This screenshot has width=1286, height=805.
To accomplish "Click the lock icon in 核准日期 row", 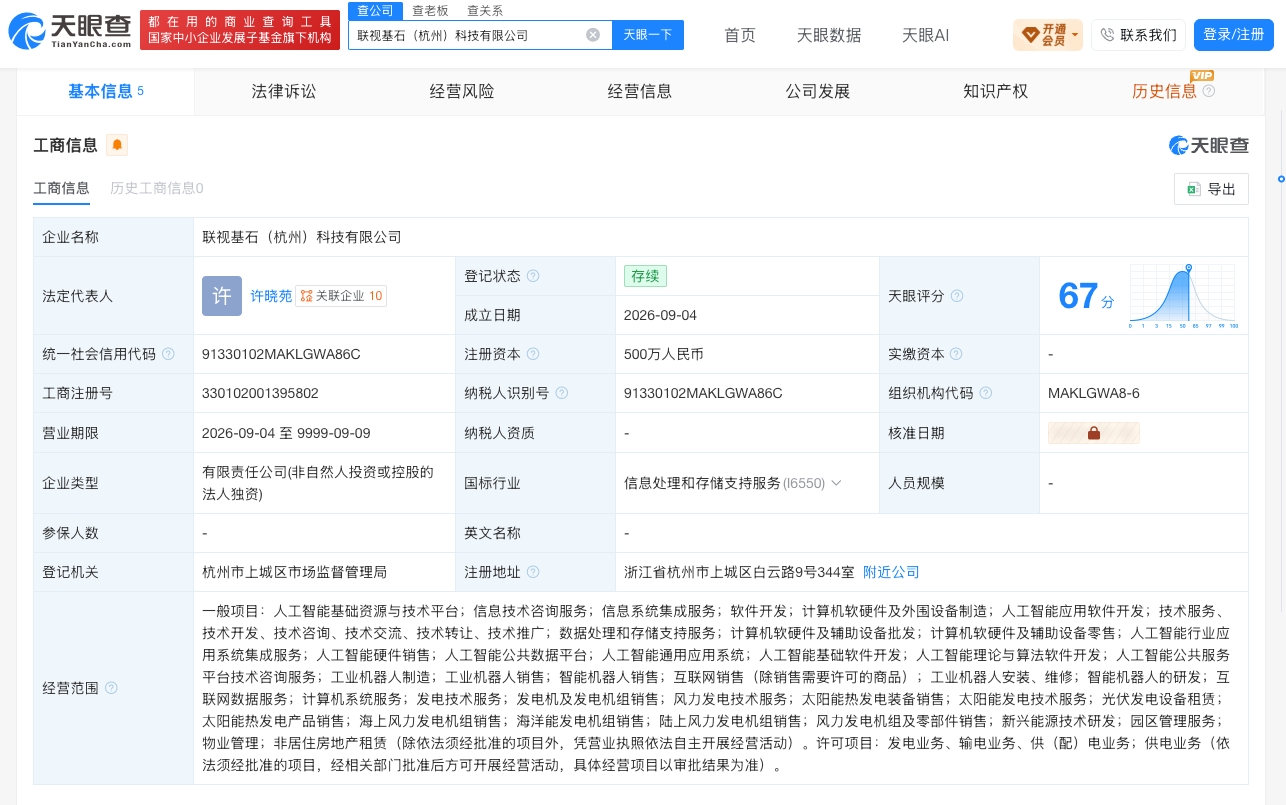I will coord(1094,433).
